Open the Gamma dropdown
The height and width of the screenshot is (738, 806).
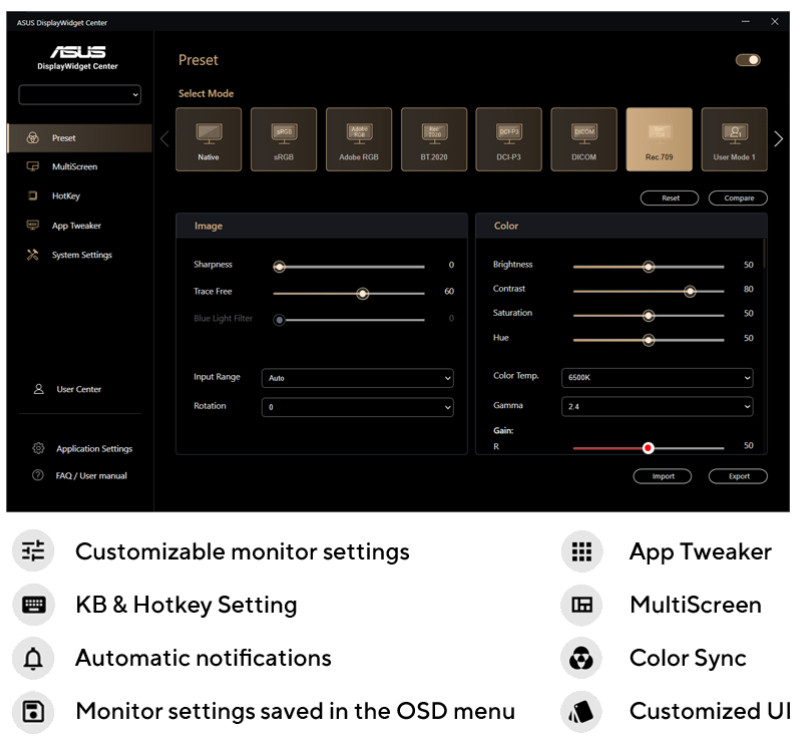click(659, 407)
